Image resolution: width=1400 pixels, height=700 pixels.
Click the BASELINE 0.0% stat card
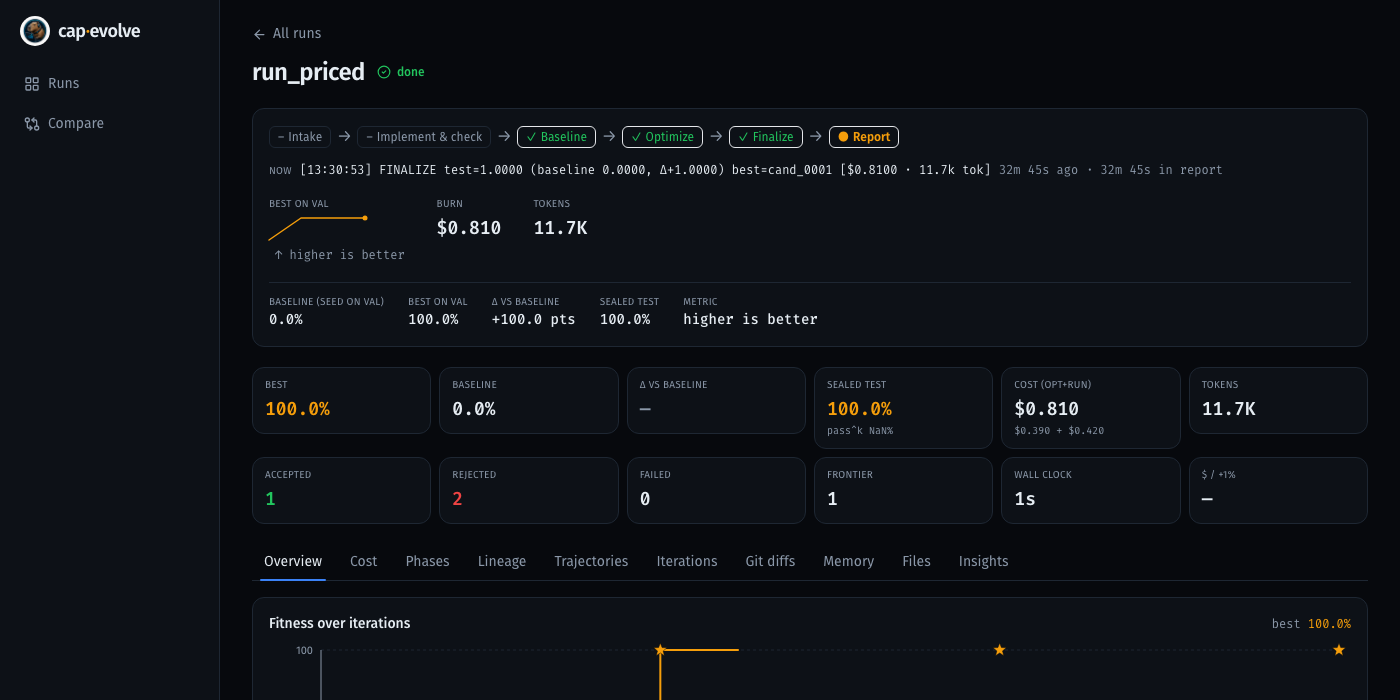[529, 400]
